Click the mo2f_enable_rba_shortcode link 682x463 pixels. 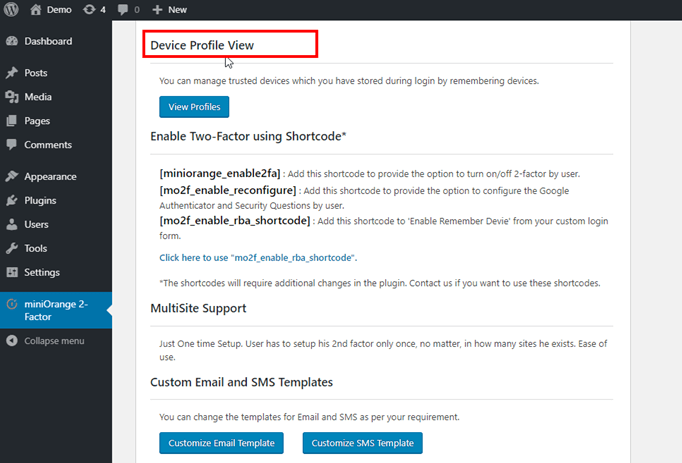258,258
